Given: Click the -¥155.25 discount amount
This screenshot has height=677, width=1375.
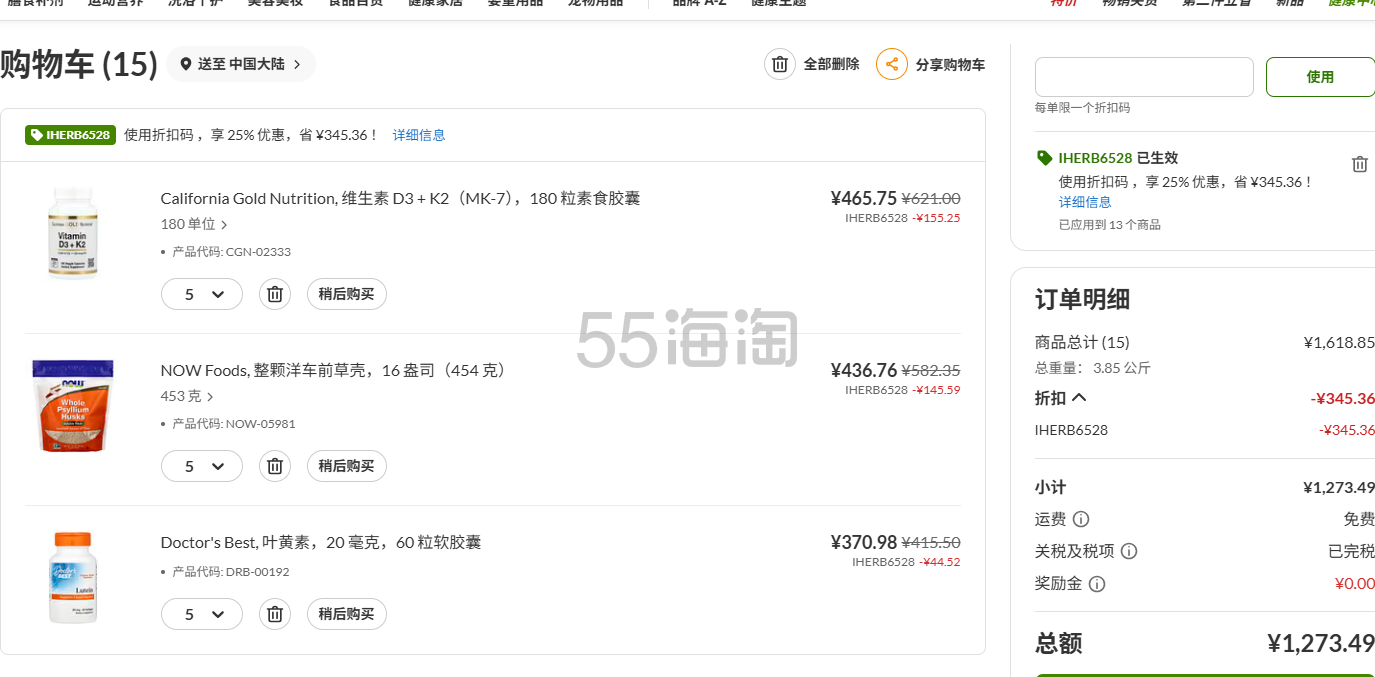Looking at the screenshot, I should click(936, 217).
